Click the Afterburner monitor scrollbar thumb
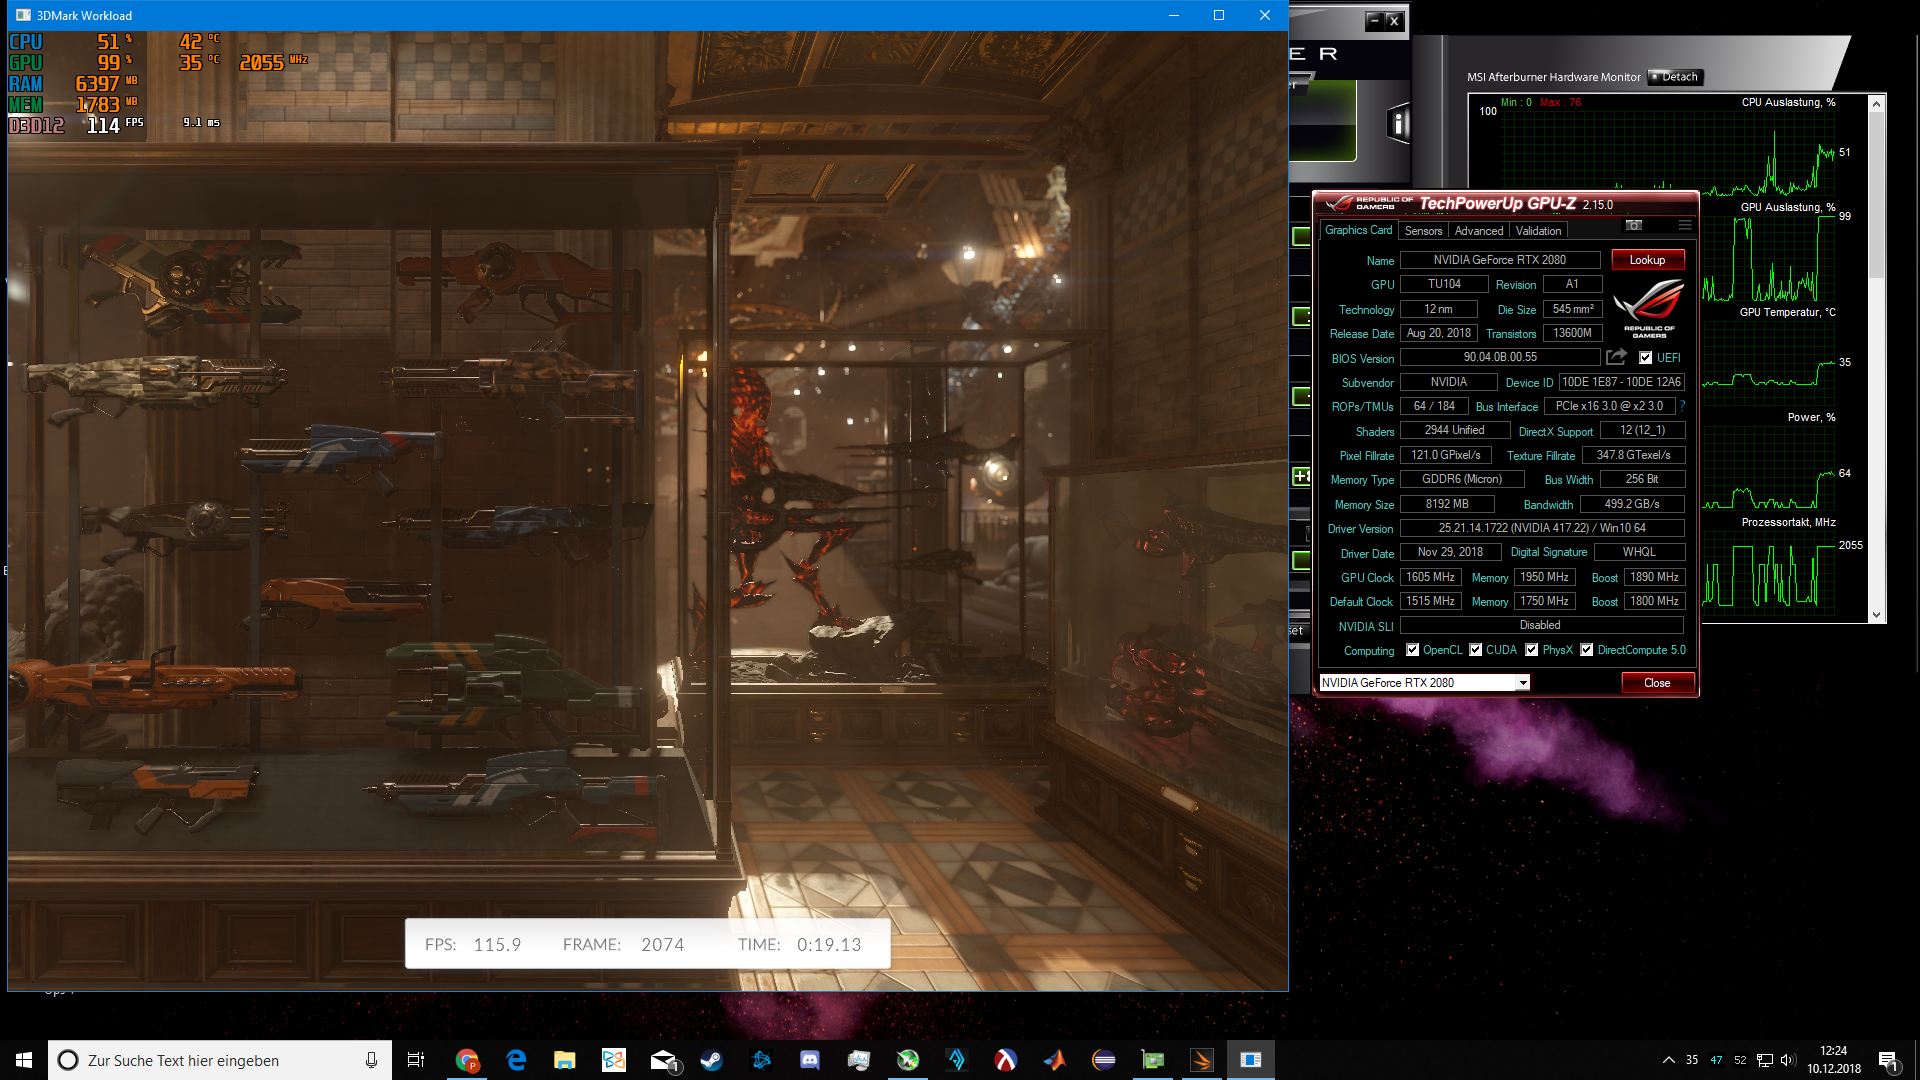The image size is (1920, 1080). click(1877, 195)
